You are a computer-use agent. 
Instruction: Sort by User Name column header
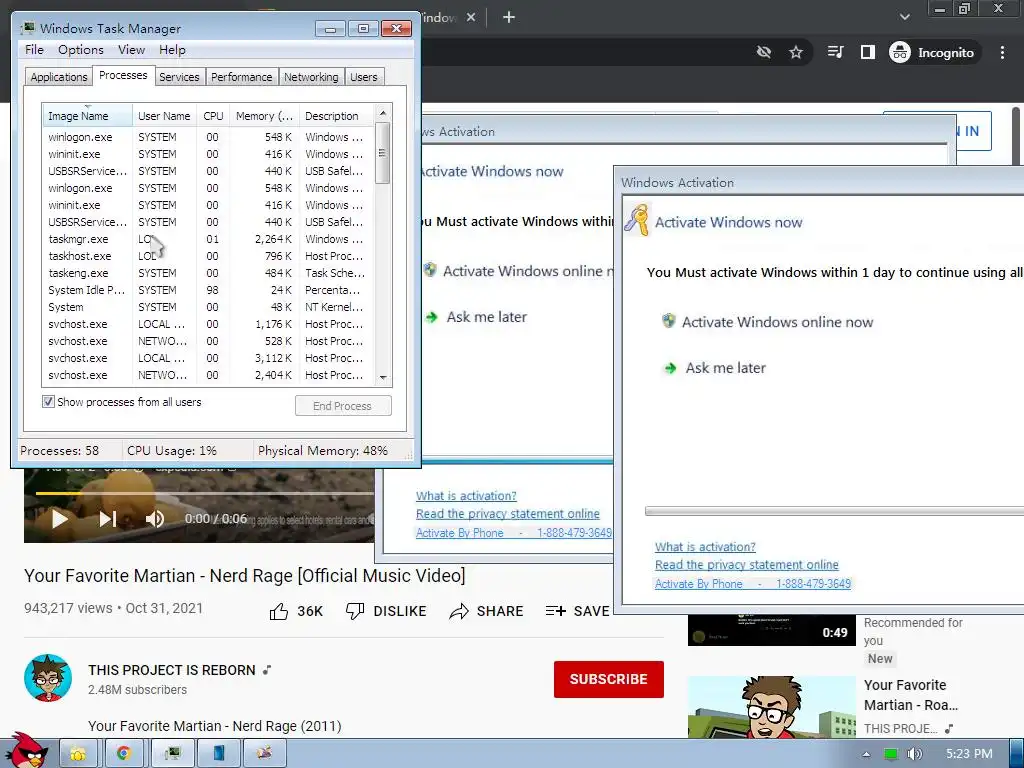(164, 116)
